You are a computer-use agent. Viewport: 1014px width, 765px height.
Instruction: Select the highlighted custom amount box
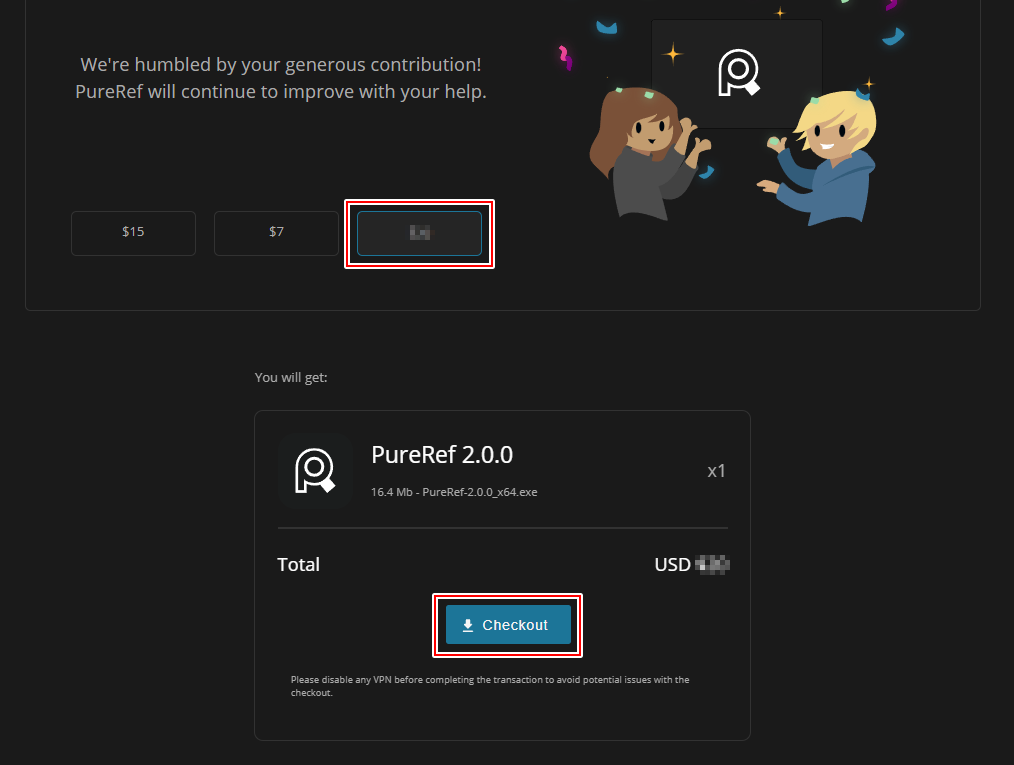pyautogui.click(x=419, y=233)
